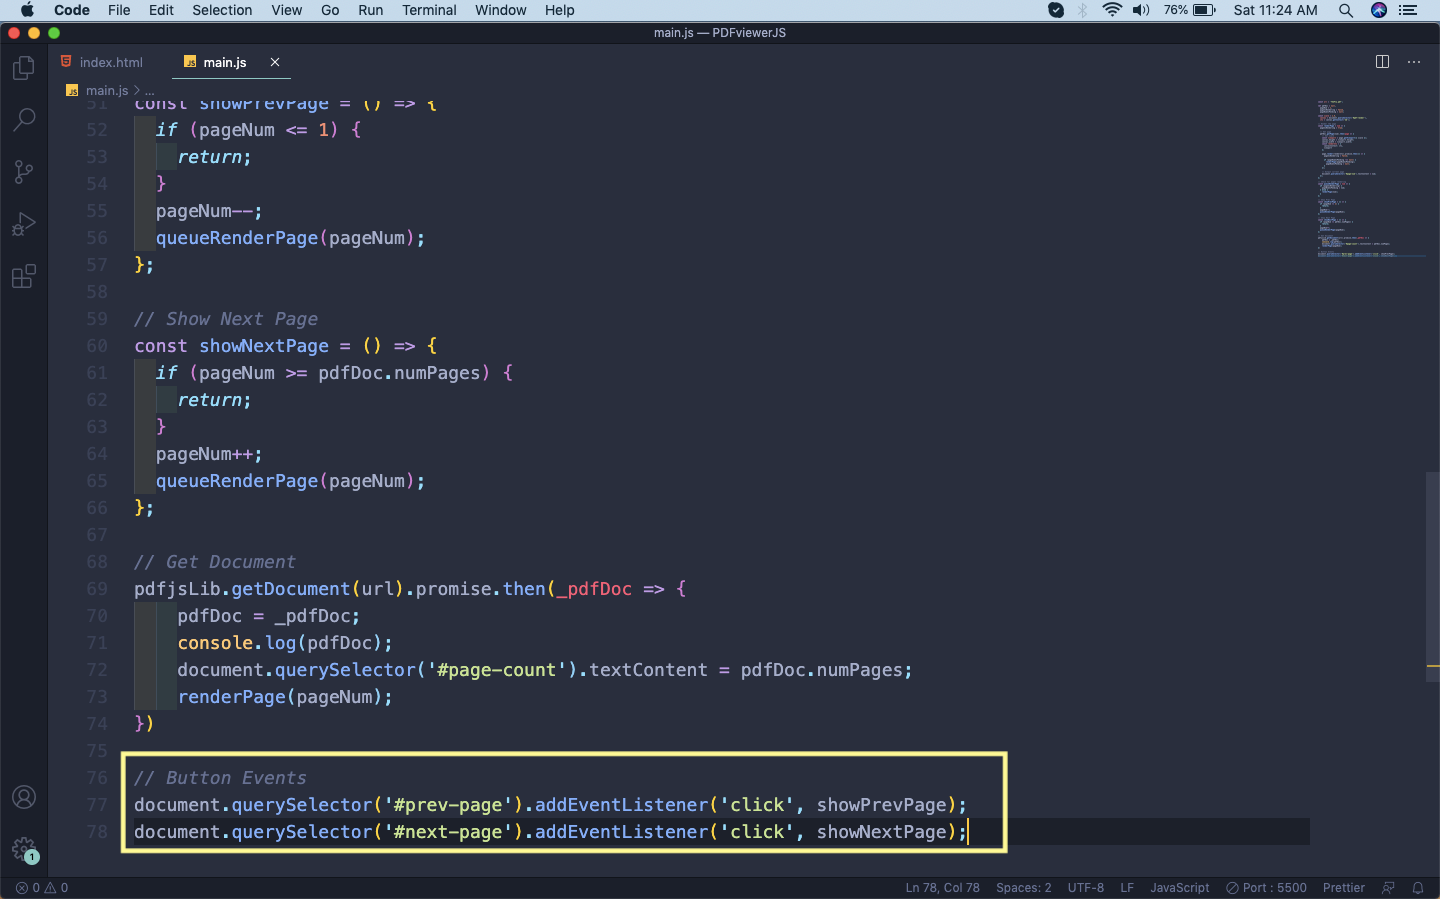
Task: Click LF to change end of line
Action: [x=1127, y=887]
